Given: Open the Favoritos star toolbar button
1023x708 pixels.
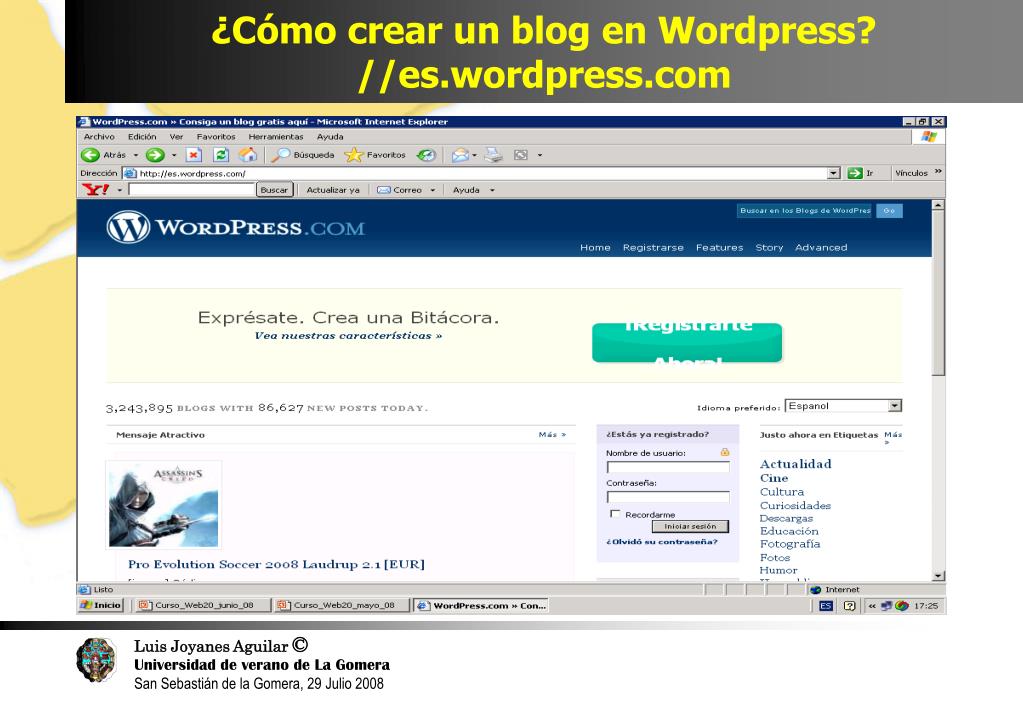Looking at the screenshot, I should (376, 155).
